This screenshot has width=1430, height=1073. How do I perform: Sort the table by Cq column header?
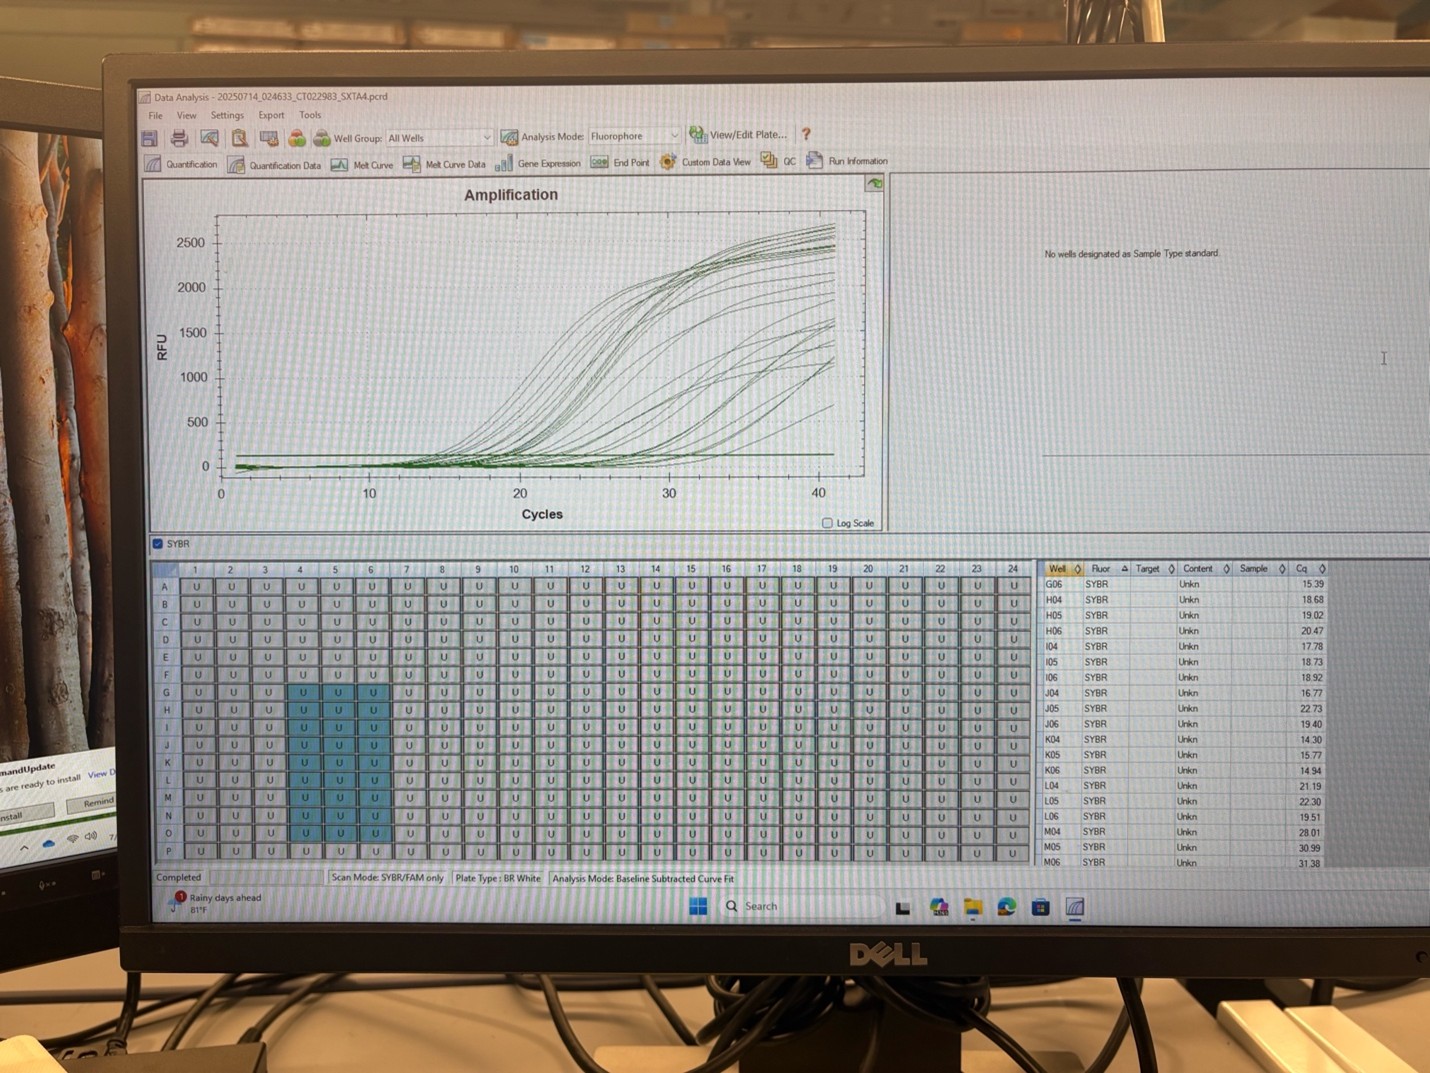coord(1302,568)
